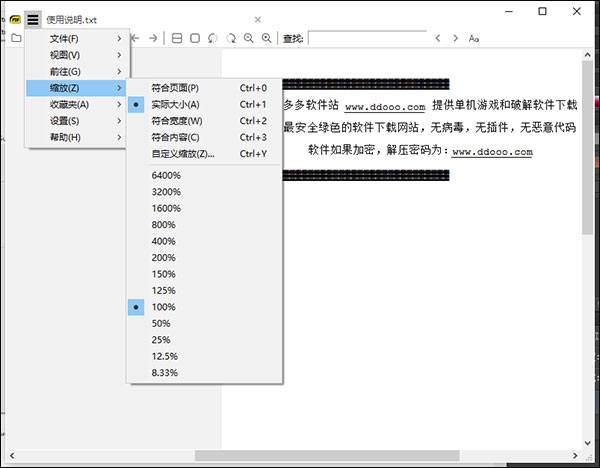Screen dimensions: 600x468
Task: Click the zoom out magnifier icon
Action: click(x=249, y=38)
